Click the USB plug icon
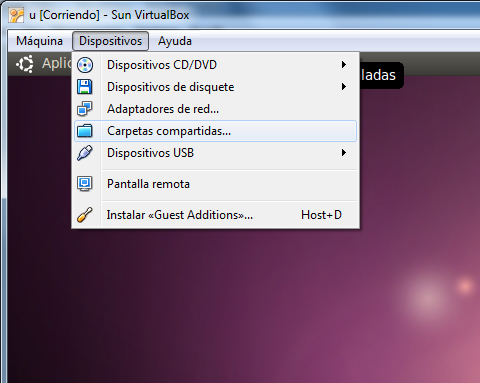Image resolution: width=480 pixels, height=383 pixels. pos(85,153)
